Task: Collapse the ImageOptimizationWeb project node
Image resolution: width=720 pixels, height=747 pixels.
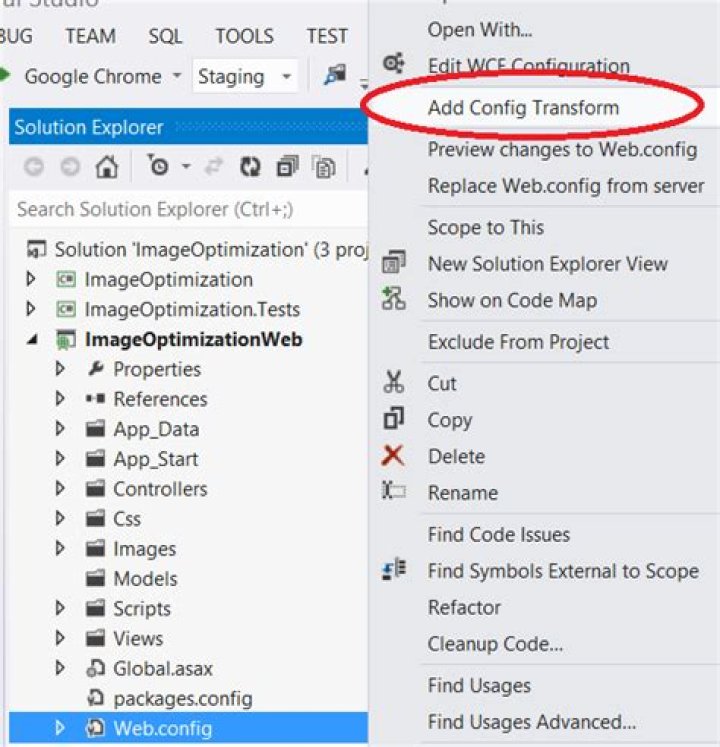Action: [x=32, y=340]
